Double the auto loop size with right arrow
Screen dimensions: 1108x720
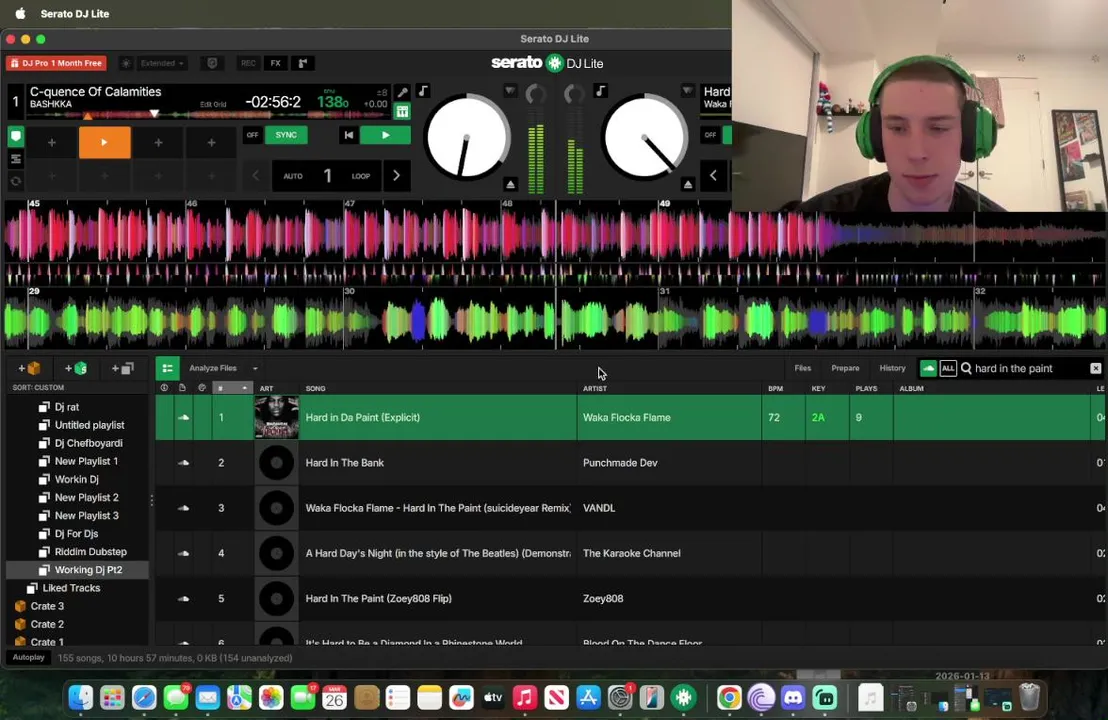click(x=396, y=175)
